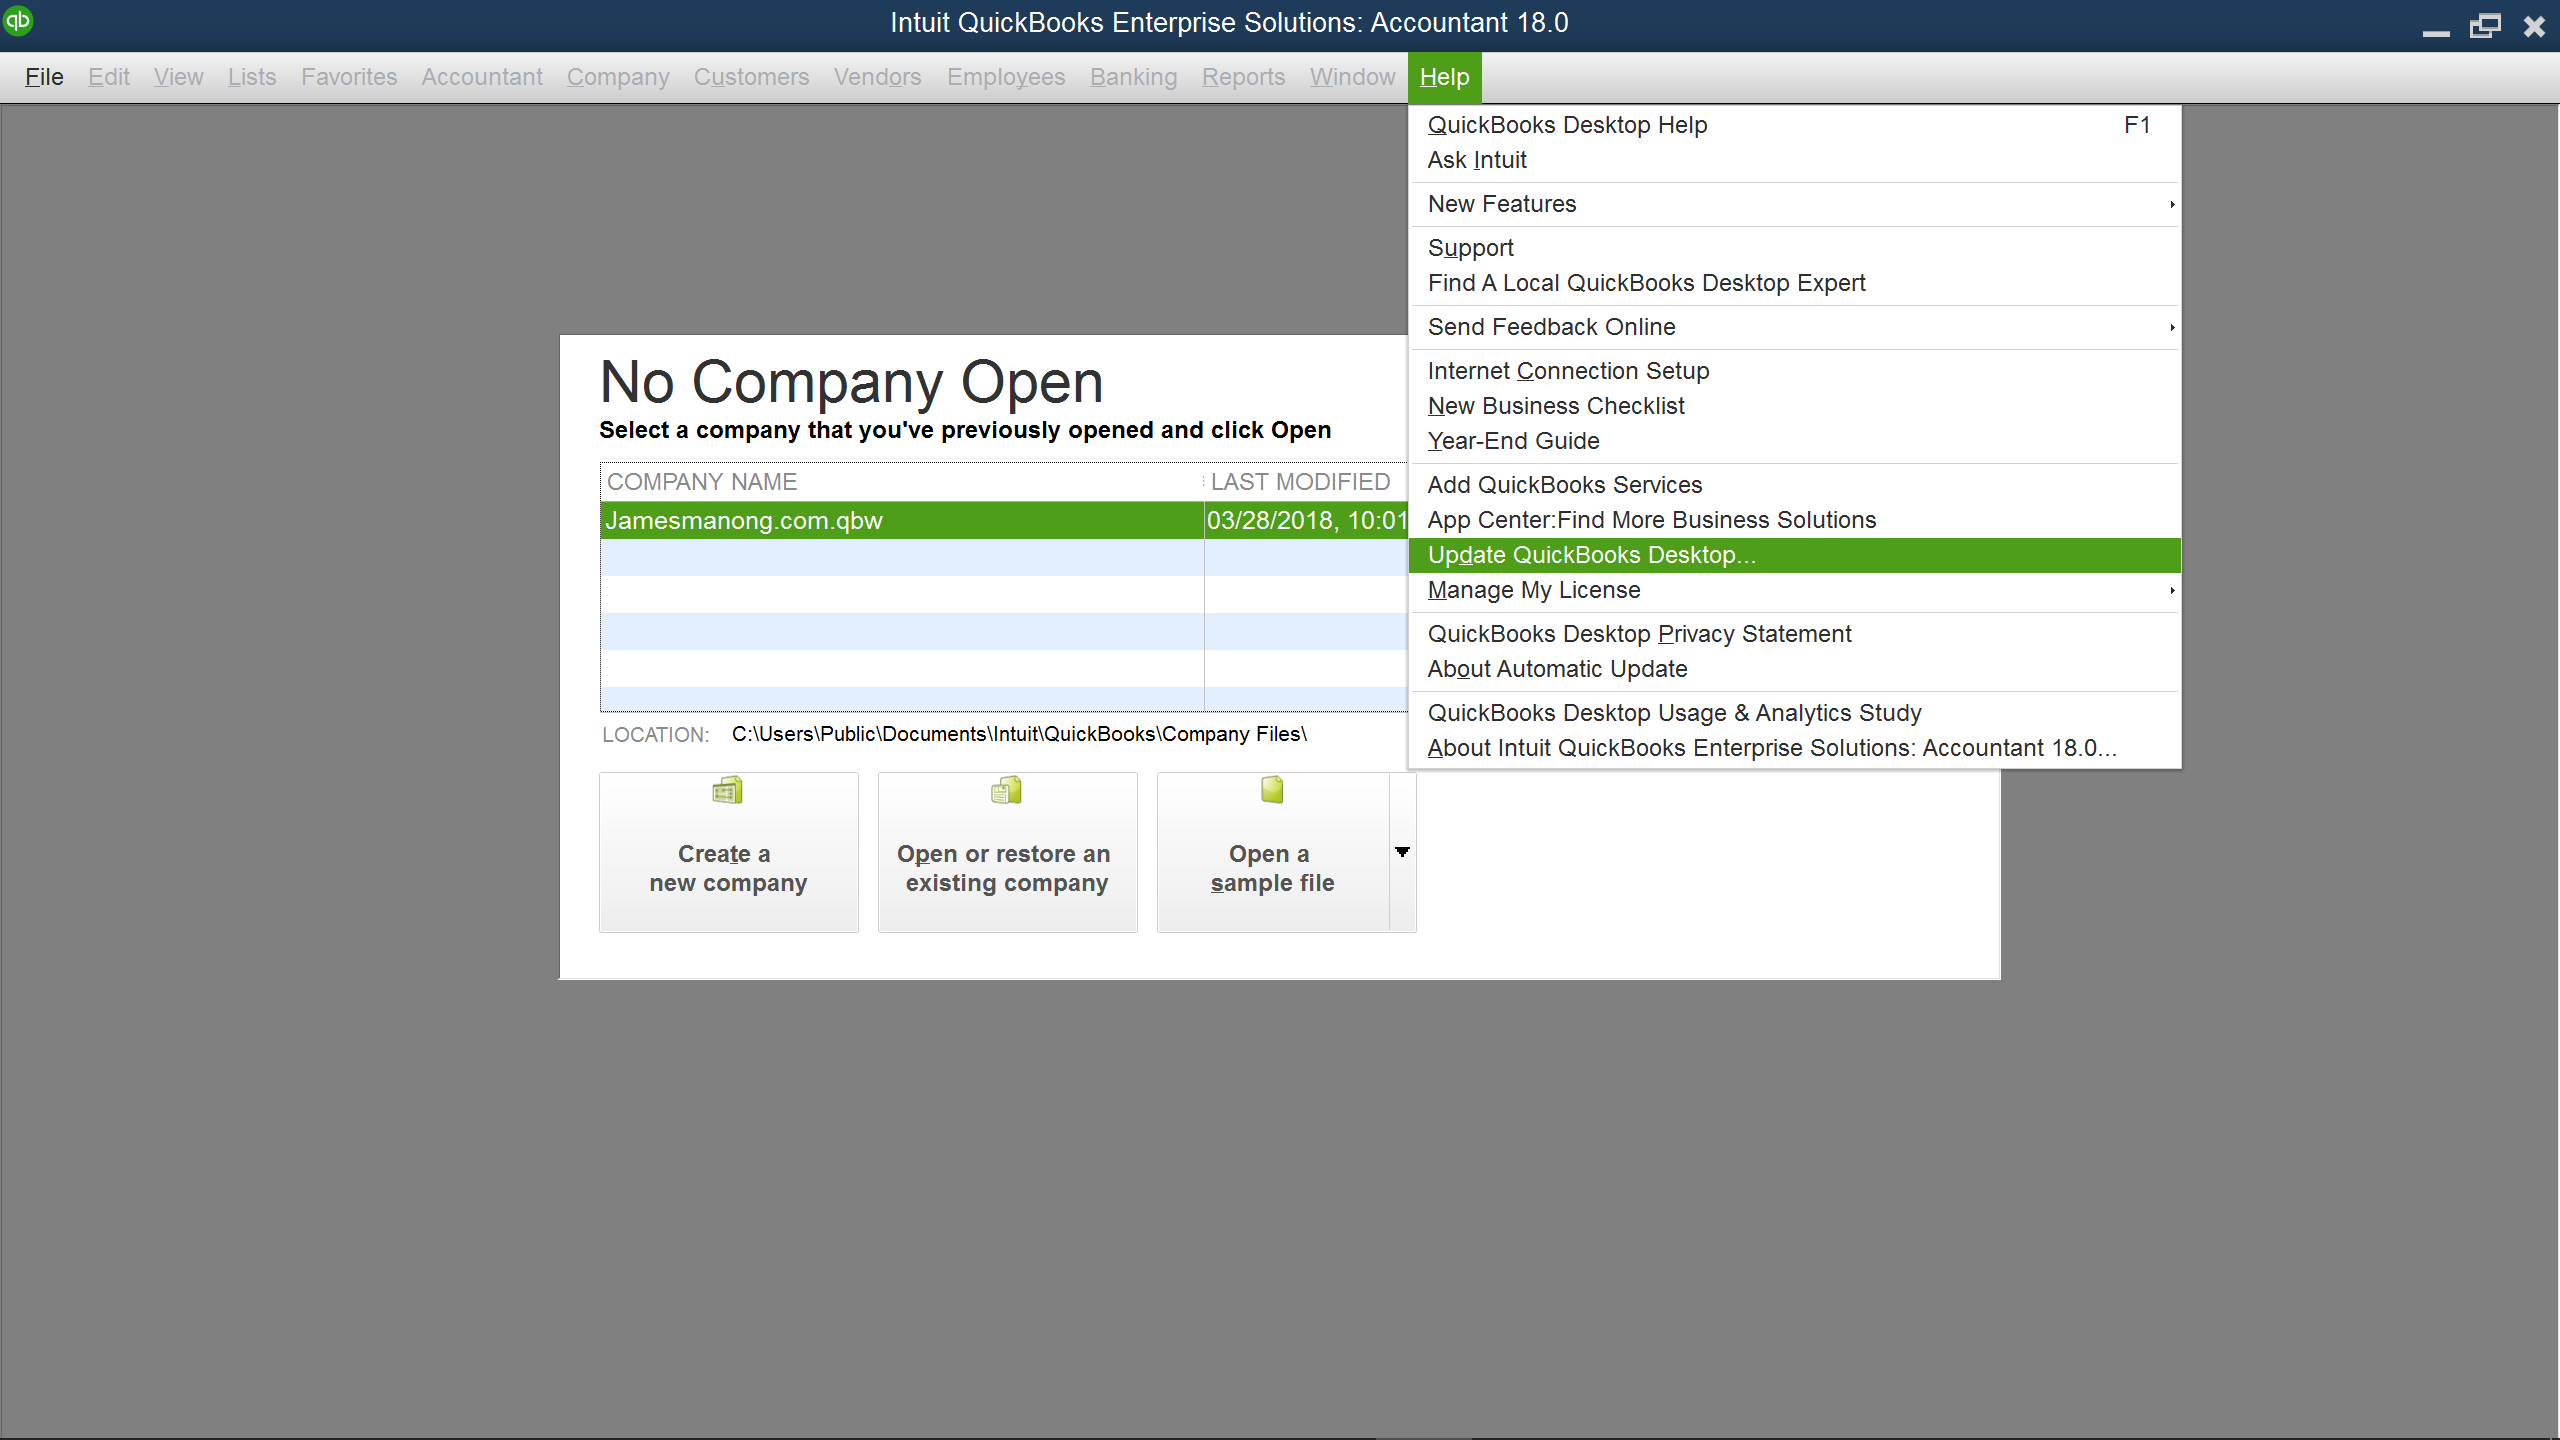Expand the New Features submenu
2560x1440 pixels.
(x=2170, y=204)
